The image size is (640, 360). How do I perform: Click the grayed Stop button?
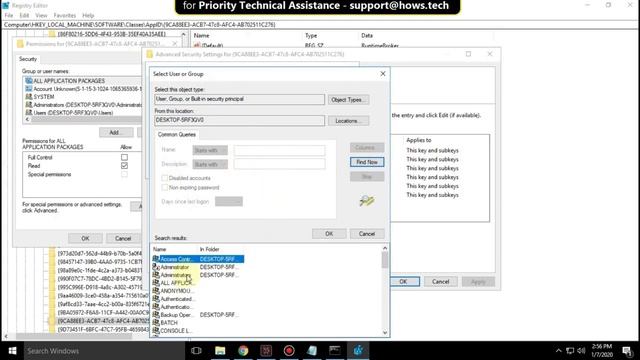coord(367,177)
